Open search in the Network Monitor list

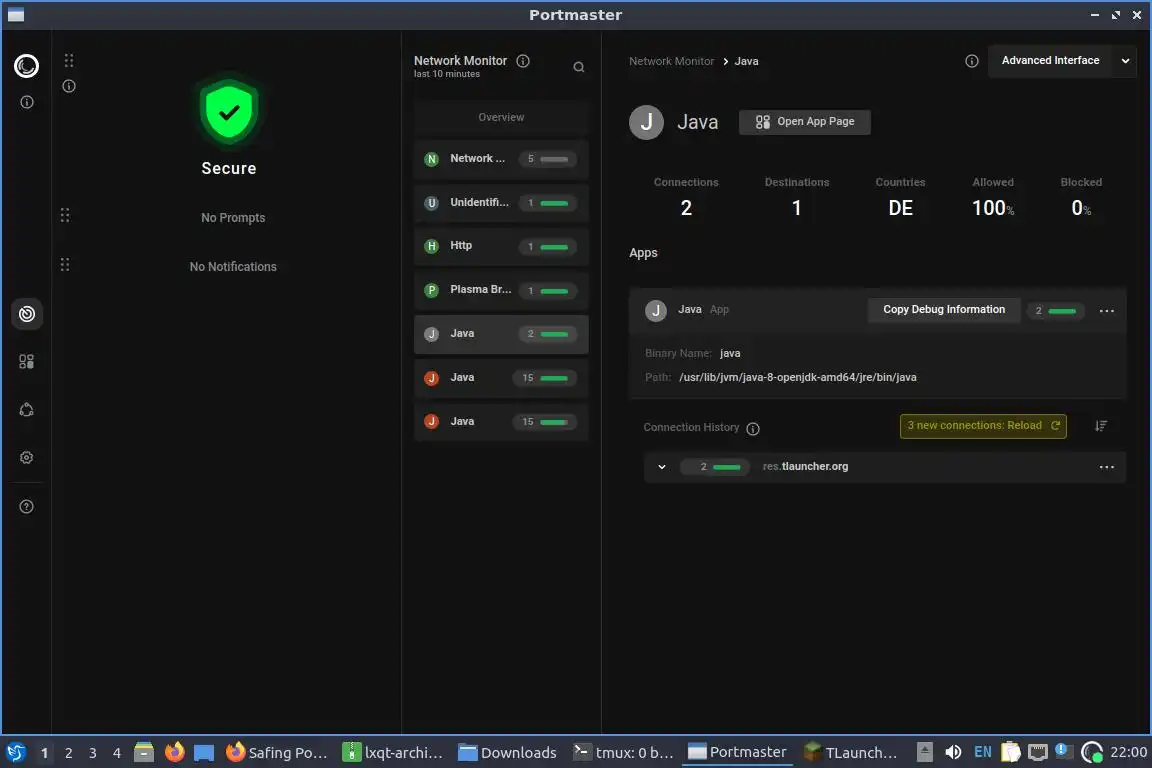click(579, 68)
